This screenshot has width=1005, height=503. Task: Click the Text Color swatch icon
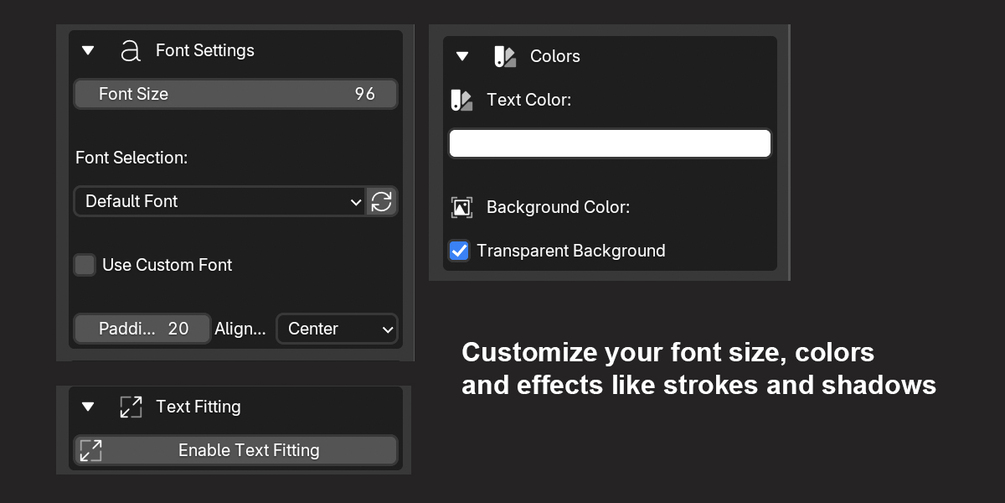coord(461,100)
